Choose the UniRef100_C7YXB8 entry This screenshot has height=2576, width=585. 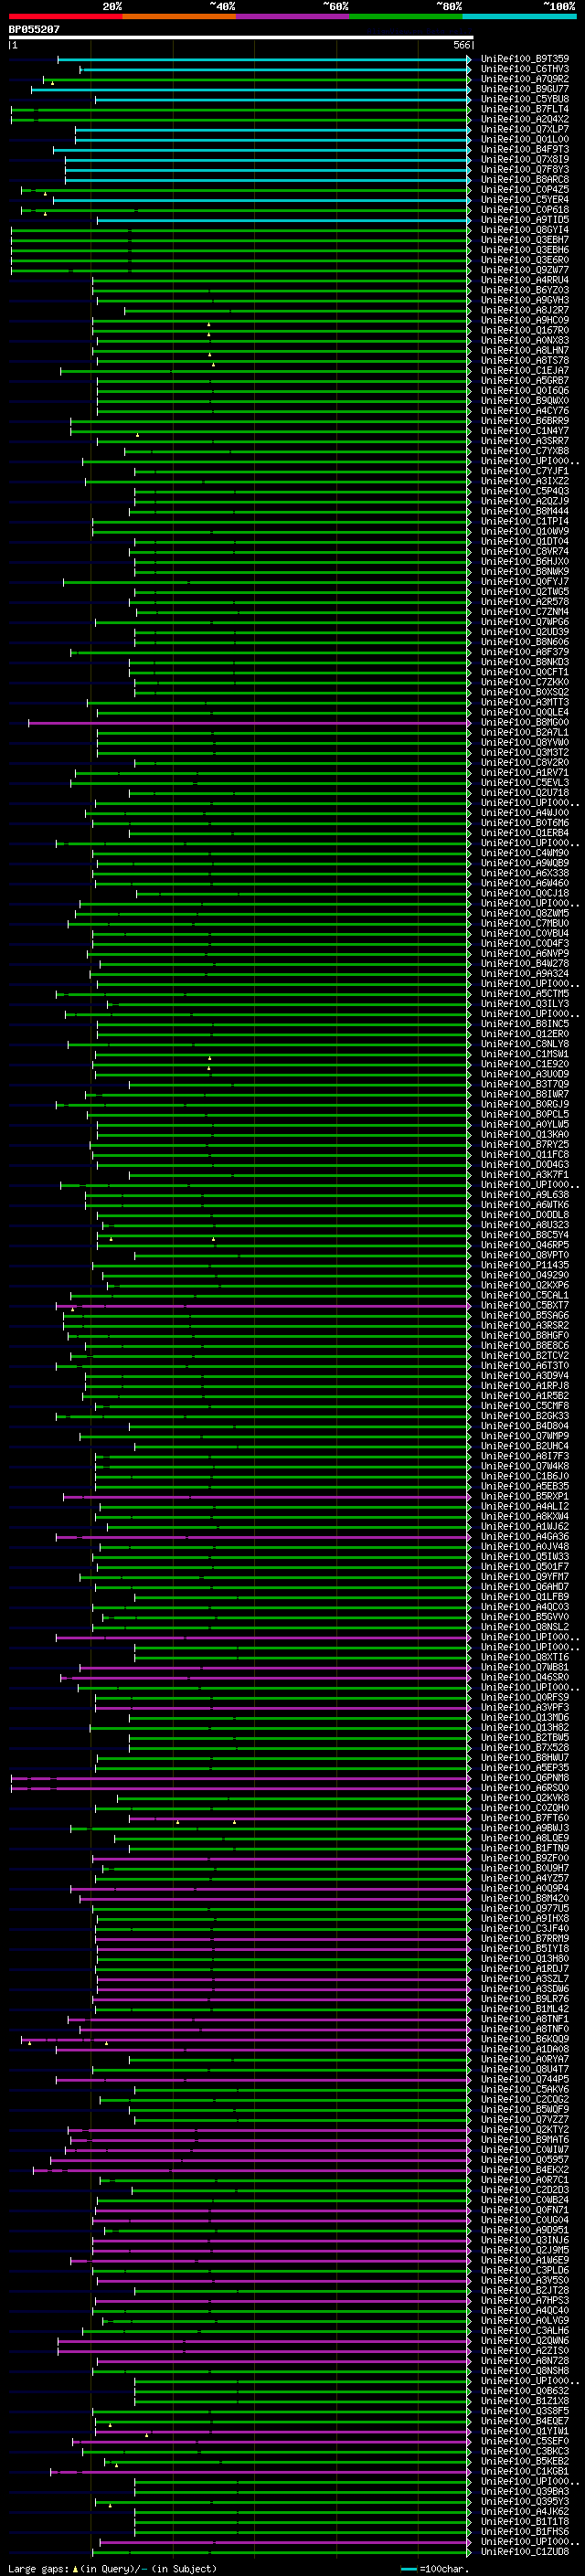(525, 451)
